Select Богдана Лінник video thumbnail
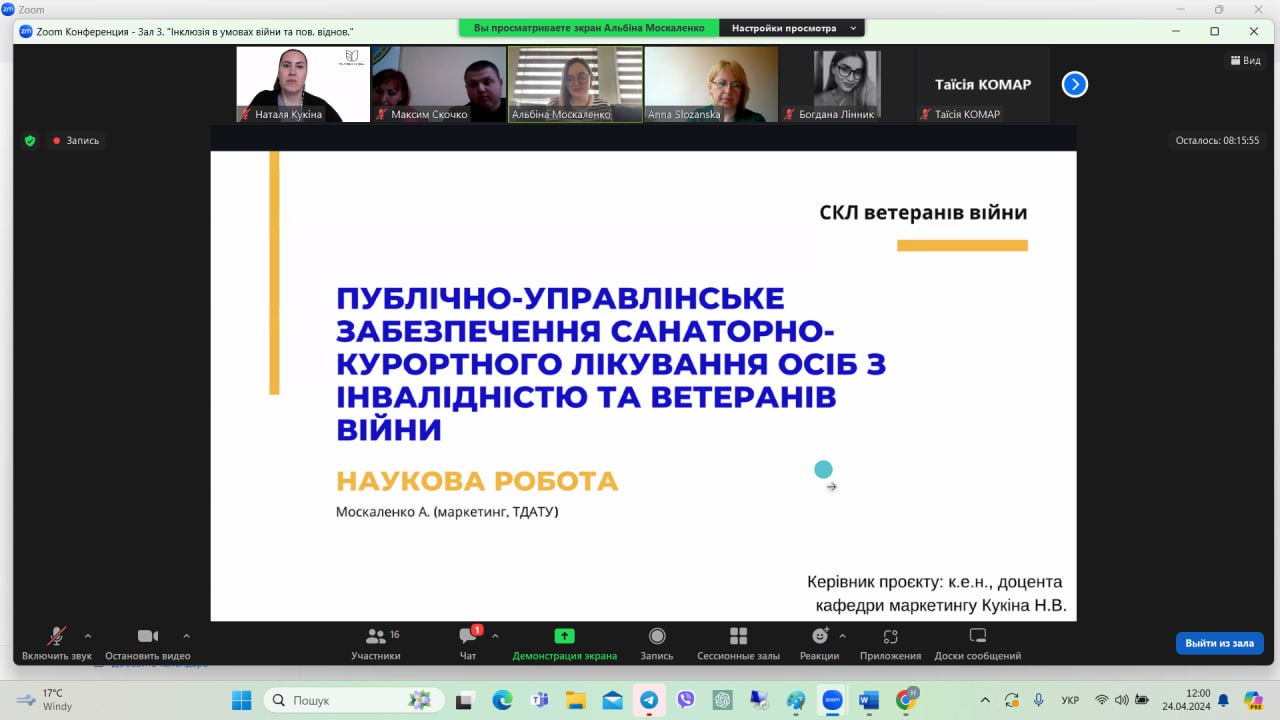Viewport: 1280px width, 720px height. pyautogui.click(x=847, y=84)
